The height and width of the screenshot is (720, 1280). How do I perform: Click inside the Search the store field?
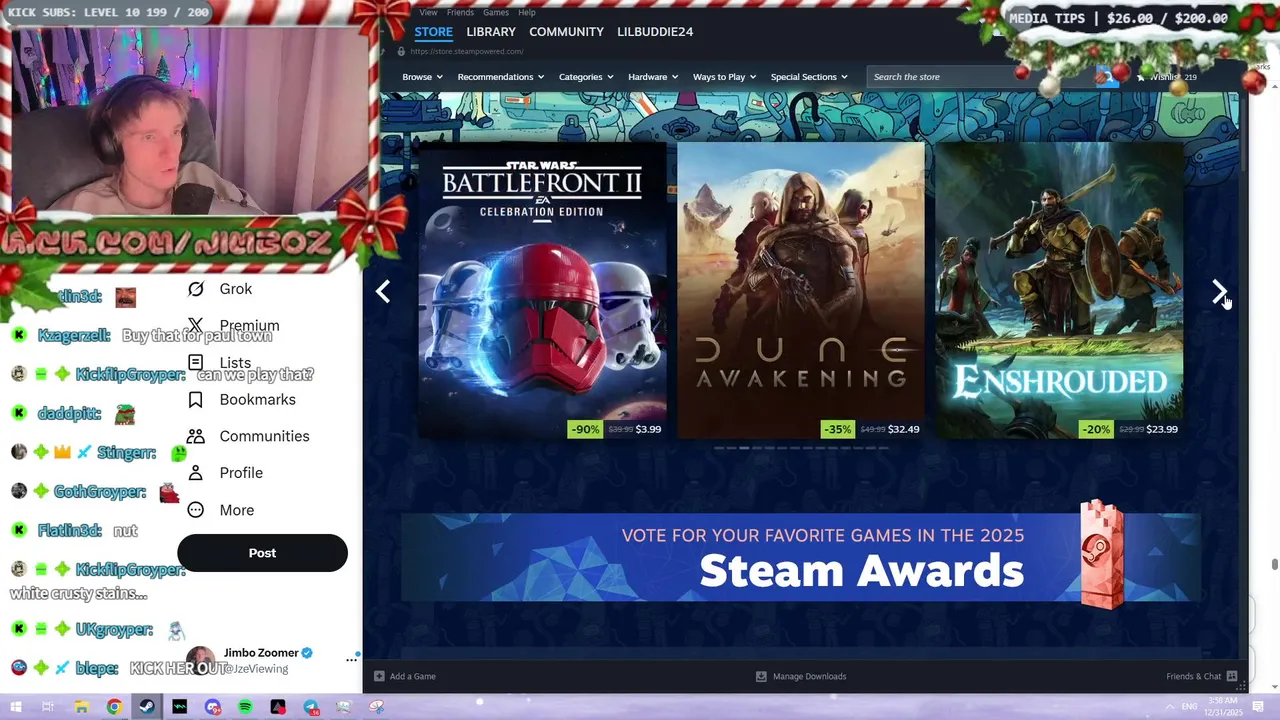point(980,77)
